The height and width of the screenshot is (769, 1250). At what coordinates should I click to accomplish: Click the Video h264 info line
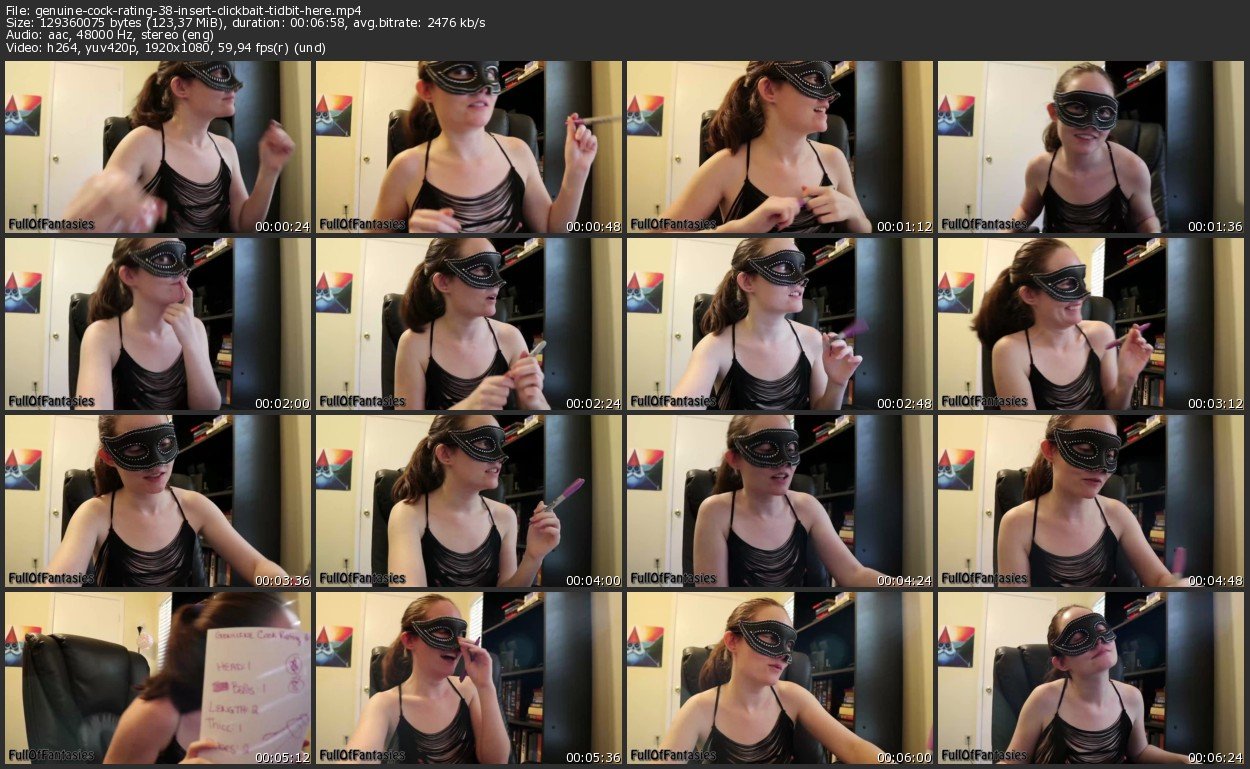[x=165, y=48]
